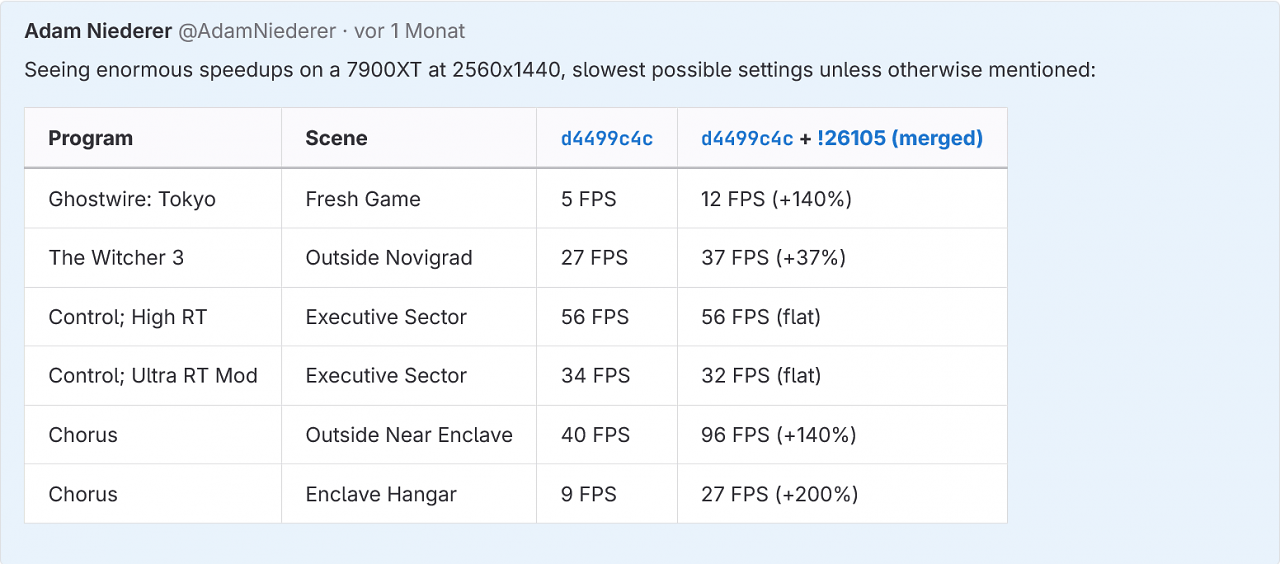Select the Scene column header
The width and height of the screenshot is (1280, 564).
(409, 138)
